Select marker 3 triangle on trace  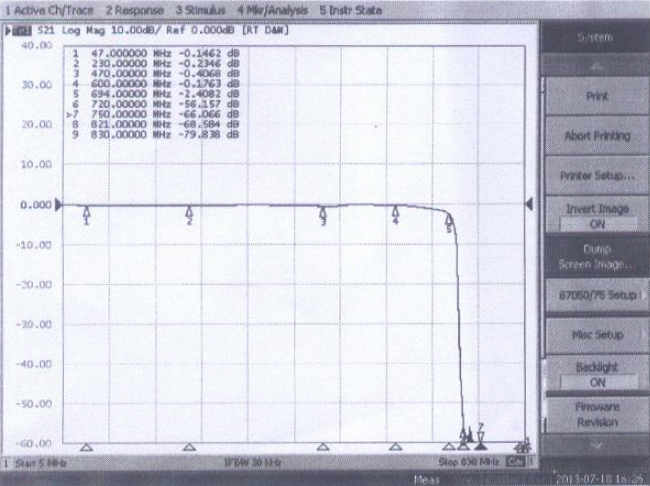pyautogui.click(x=323, y=212)
